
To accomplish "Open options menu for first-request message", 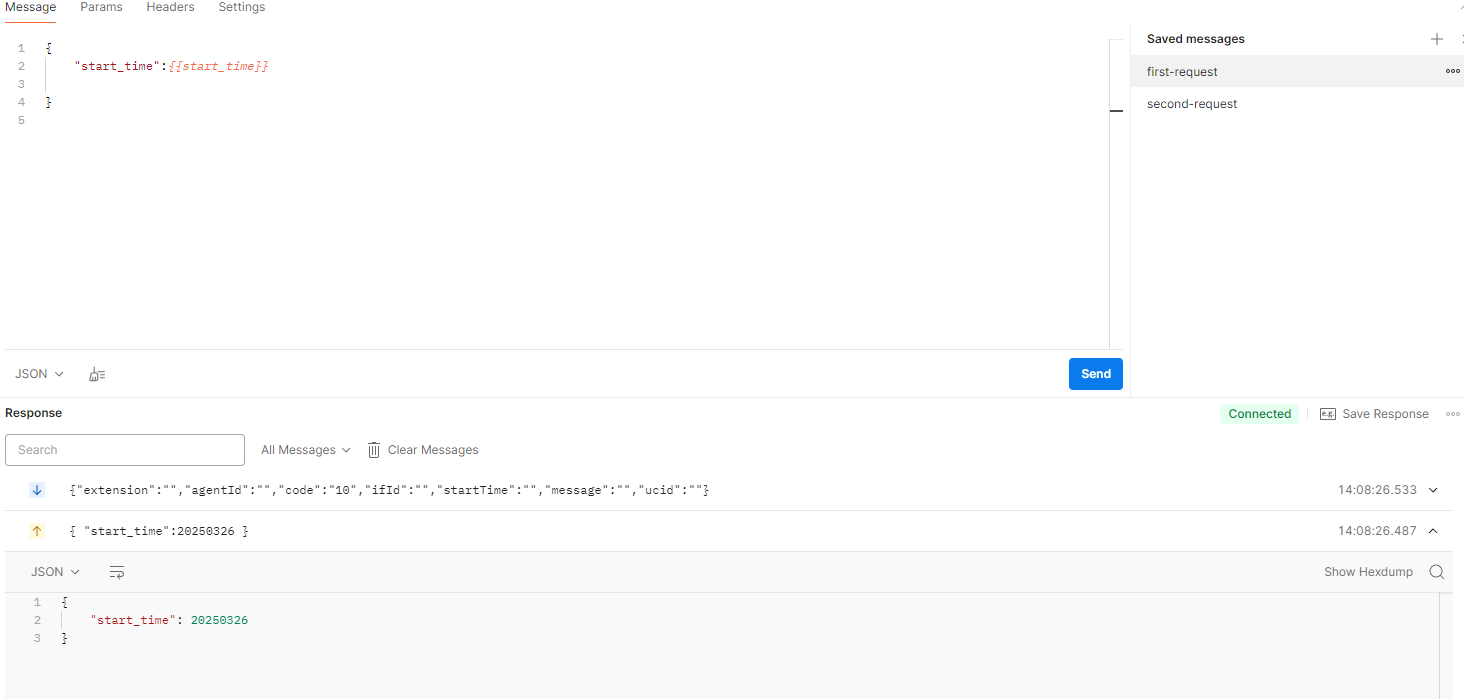I will 1452,71.
